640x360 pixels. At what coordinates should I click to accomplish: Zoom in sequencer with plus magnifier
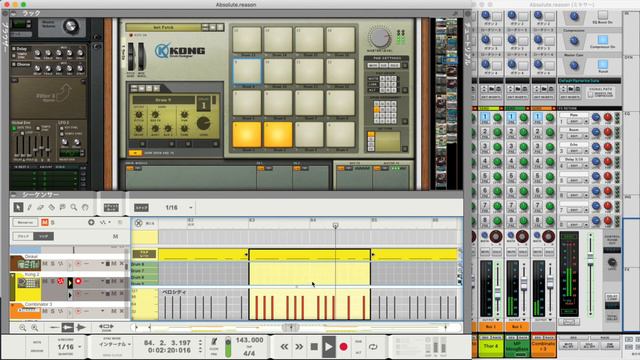(35, 327)
